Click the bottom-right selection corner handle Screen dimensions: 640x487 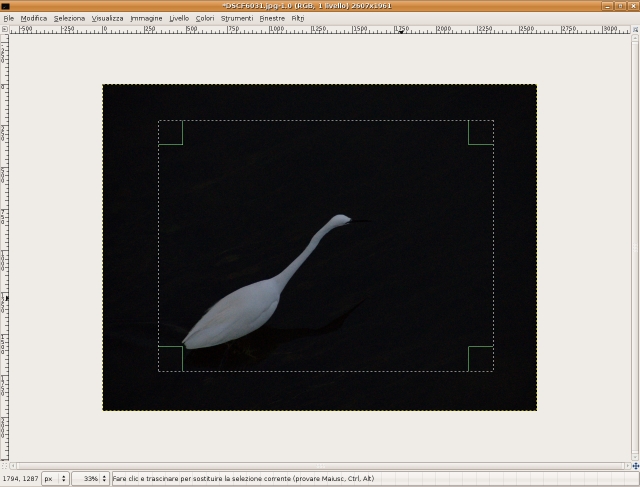[481, 359]
